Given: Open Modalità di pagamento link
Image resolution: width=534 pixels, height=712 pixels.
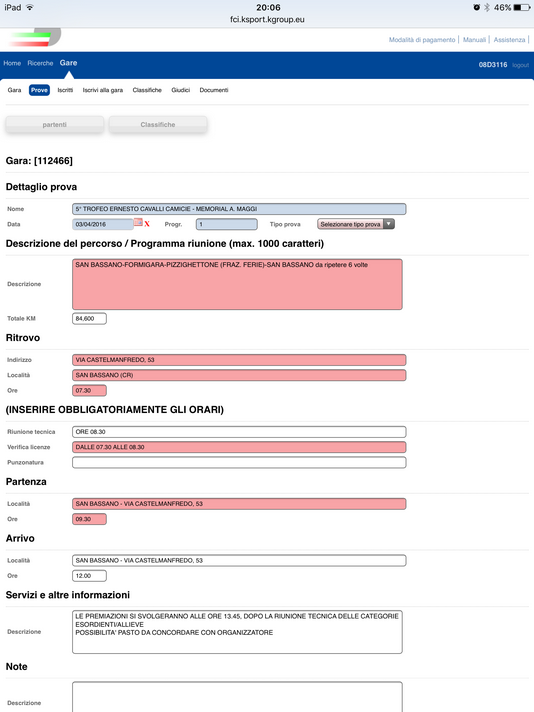Looking at the screenshot, I should tap(422, 40).
